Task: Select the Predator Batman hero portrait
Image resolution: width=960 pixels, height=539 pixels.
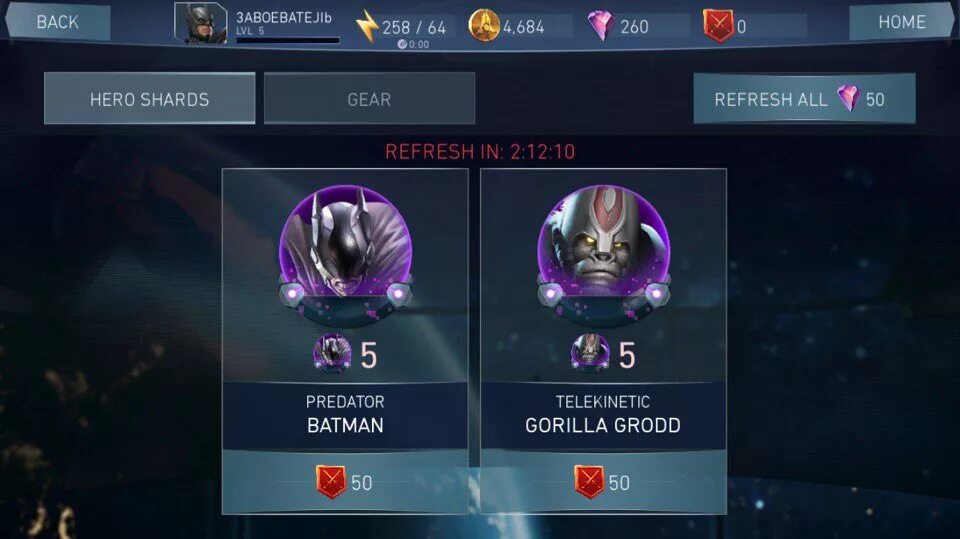Action: point(345,254)
